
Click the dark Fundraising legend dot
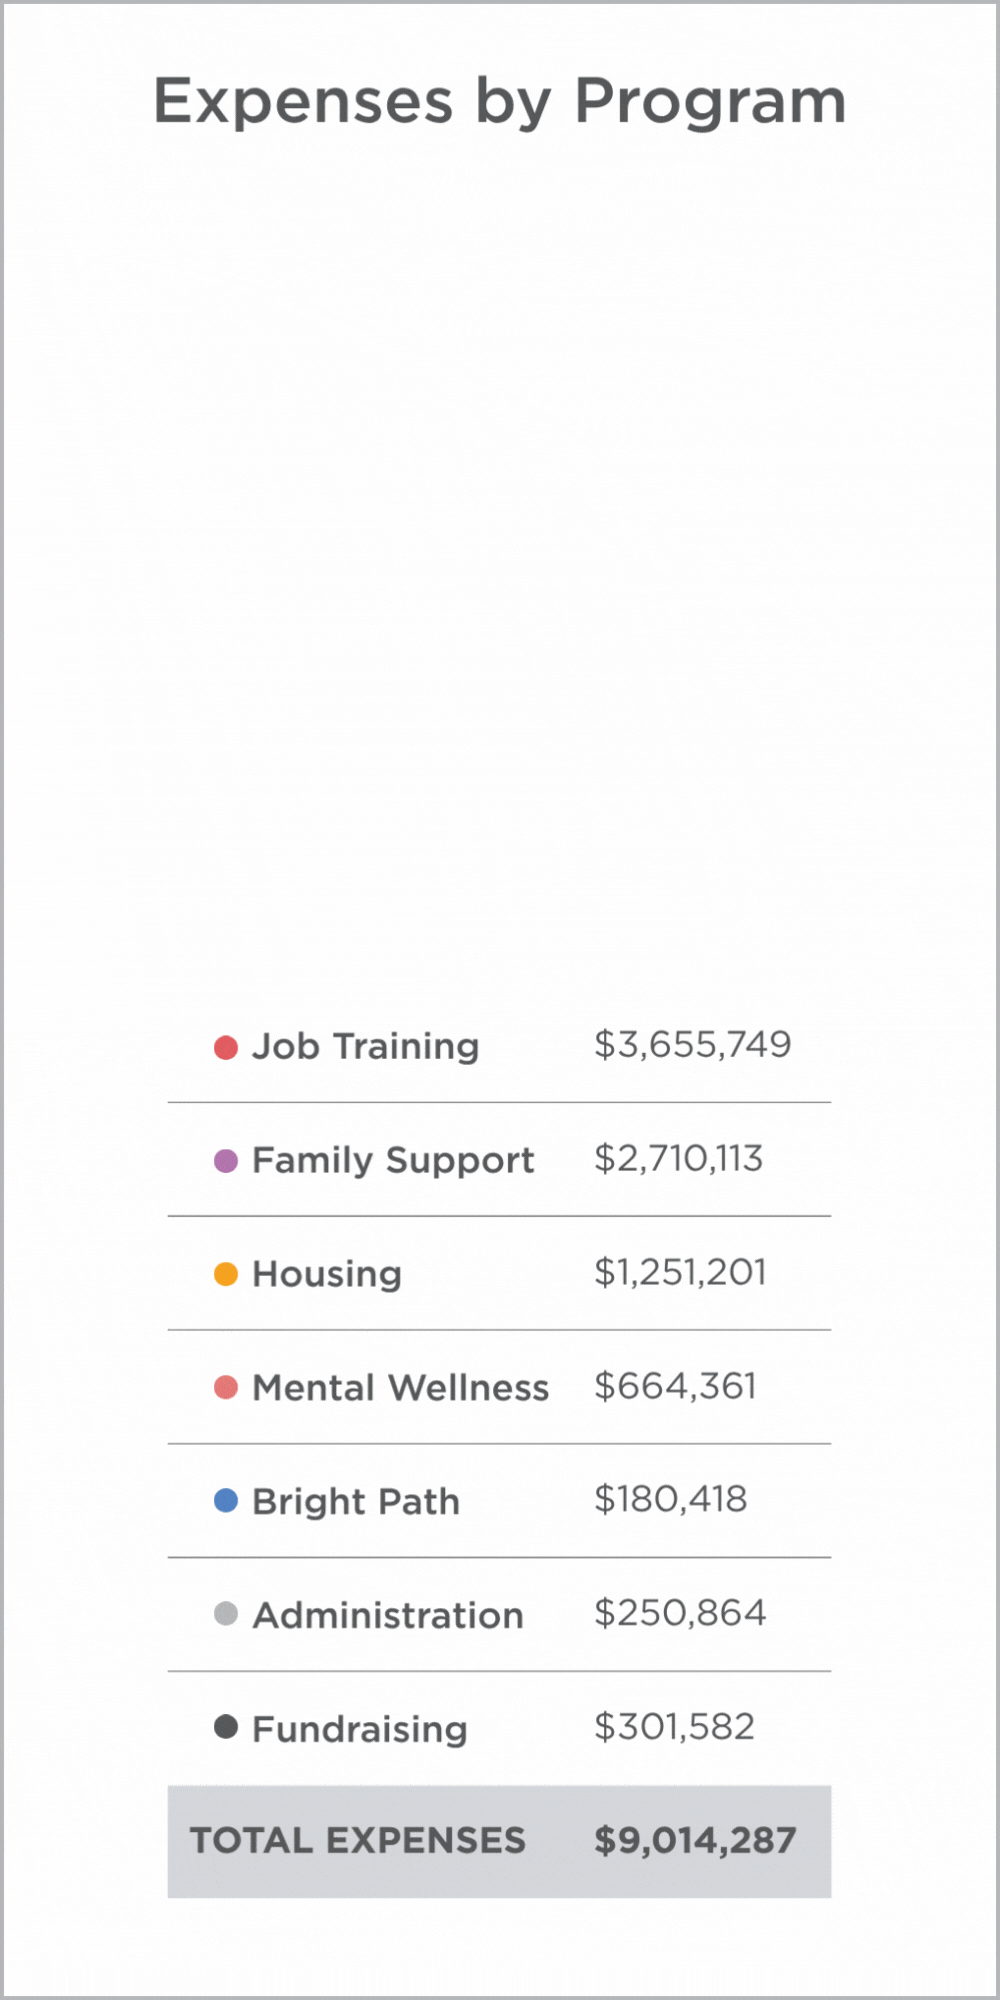(x=226, y=1727)
